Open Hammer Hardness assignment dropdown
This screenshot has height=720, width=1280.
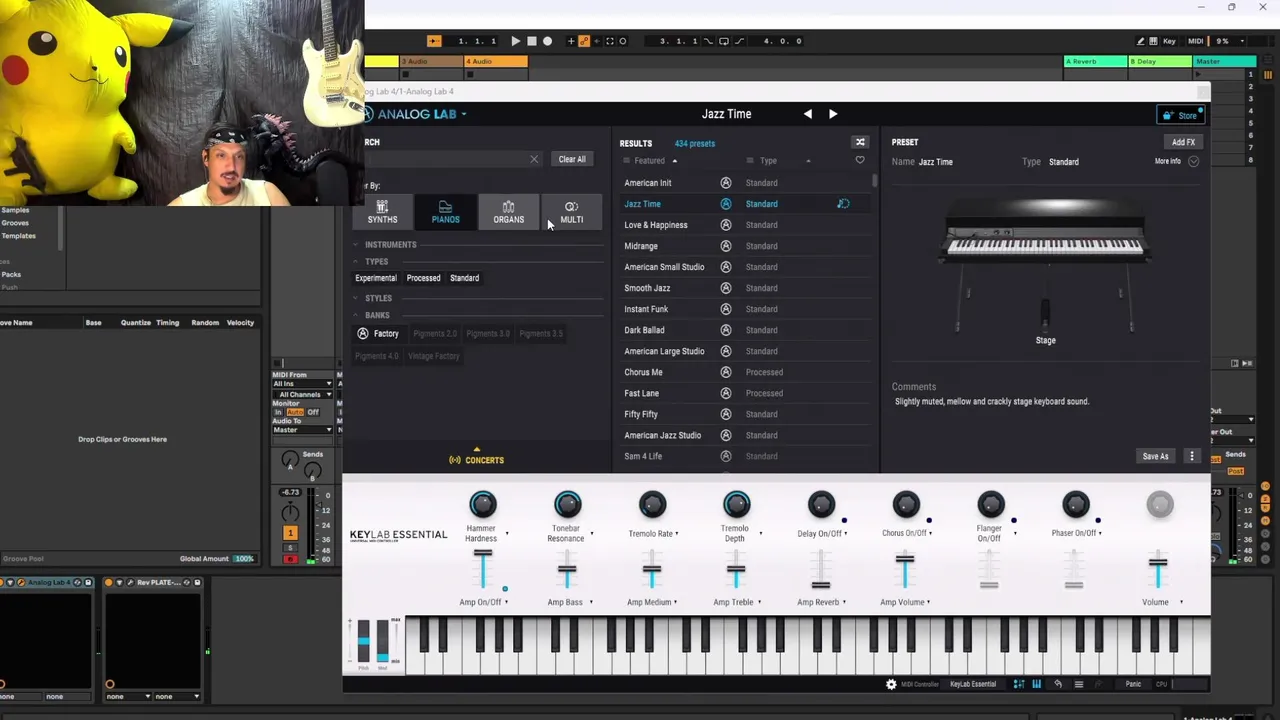(x=507, y=534)
